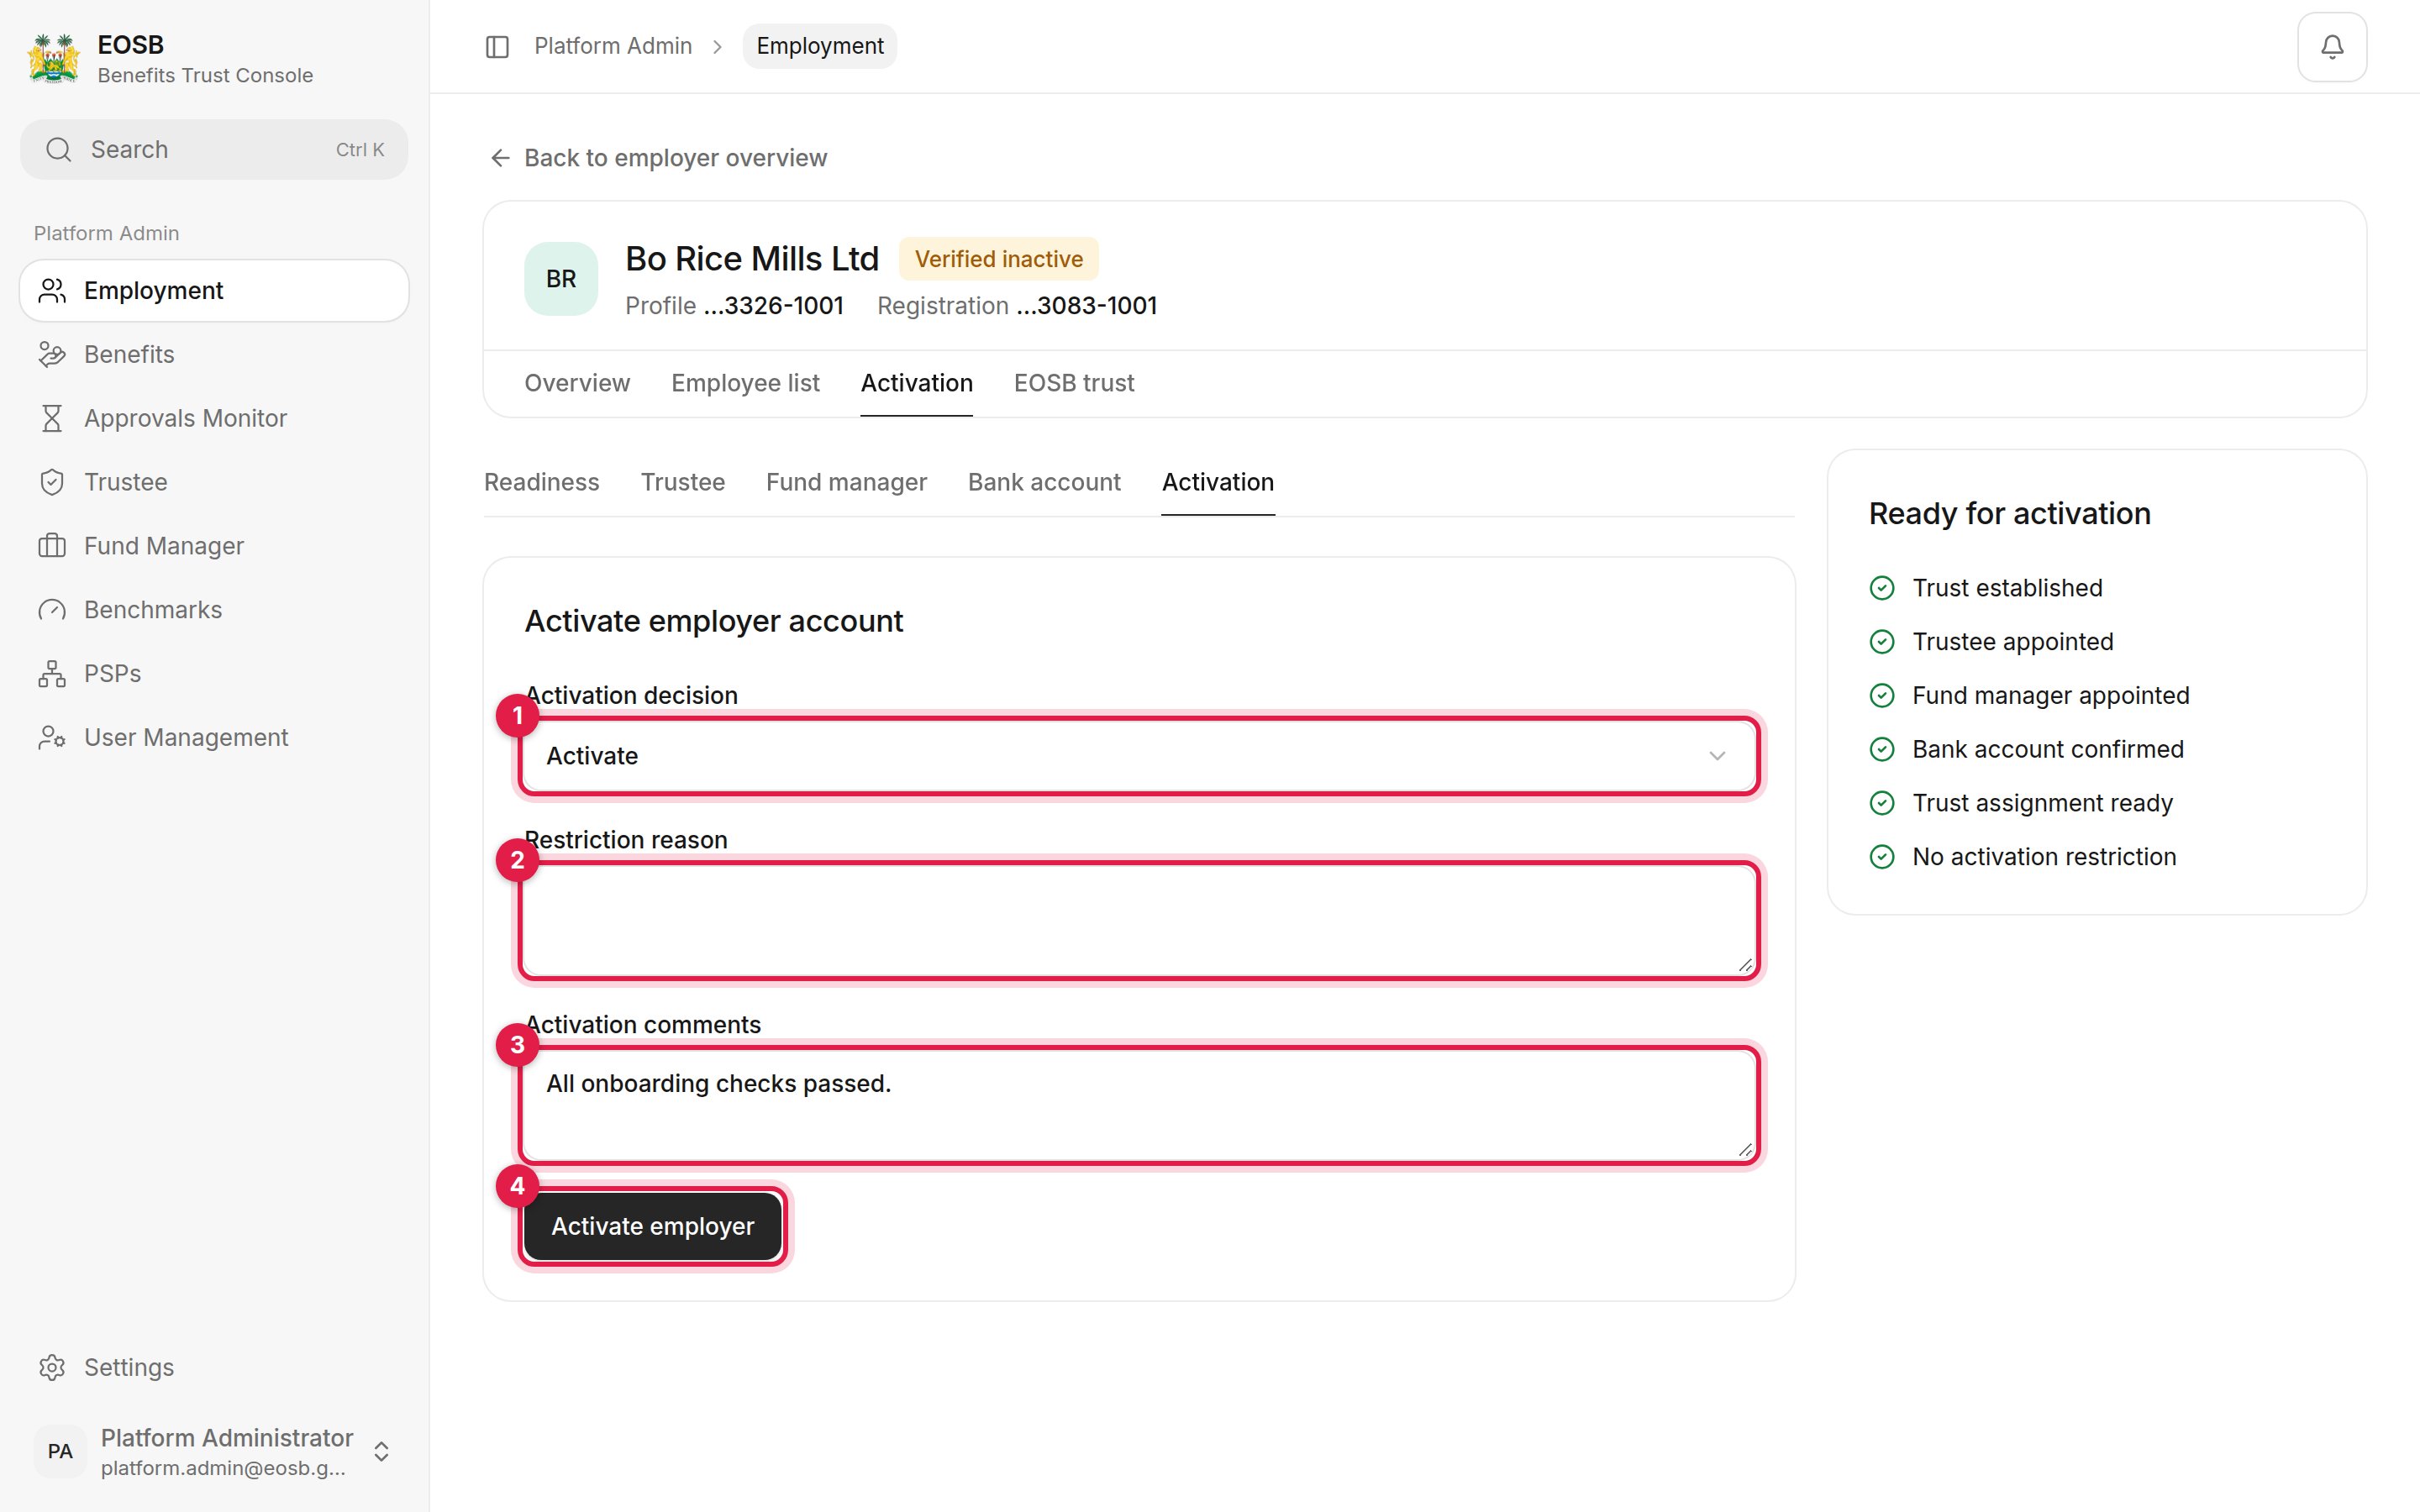Go to the Fund manager sub-tab
The width and height of the screenshot is (2420, 1512).
pyautogui.click(x=846, y=483)
